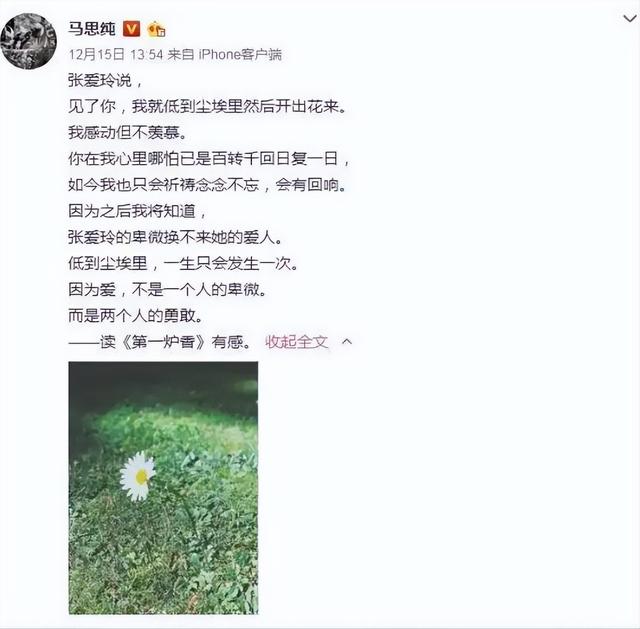Collapse the post via 收起全文 link
The image size is (640, 629).
tap(297, 342)
